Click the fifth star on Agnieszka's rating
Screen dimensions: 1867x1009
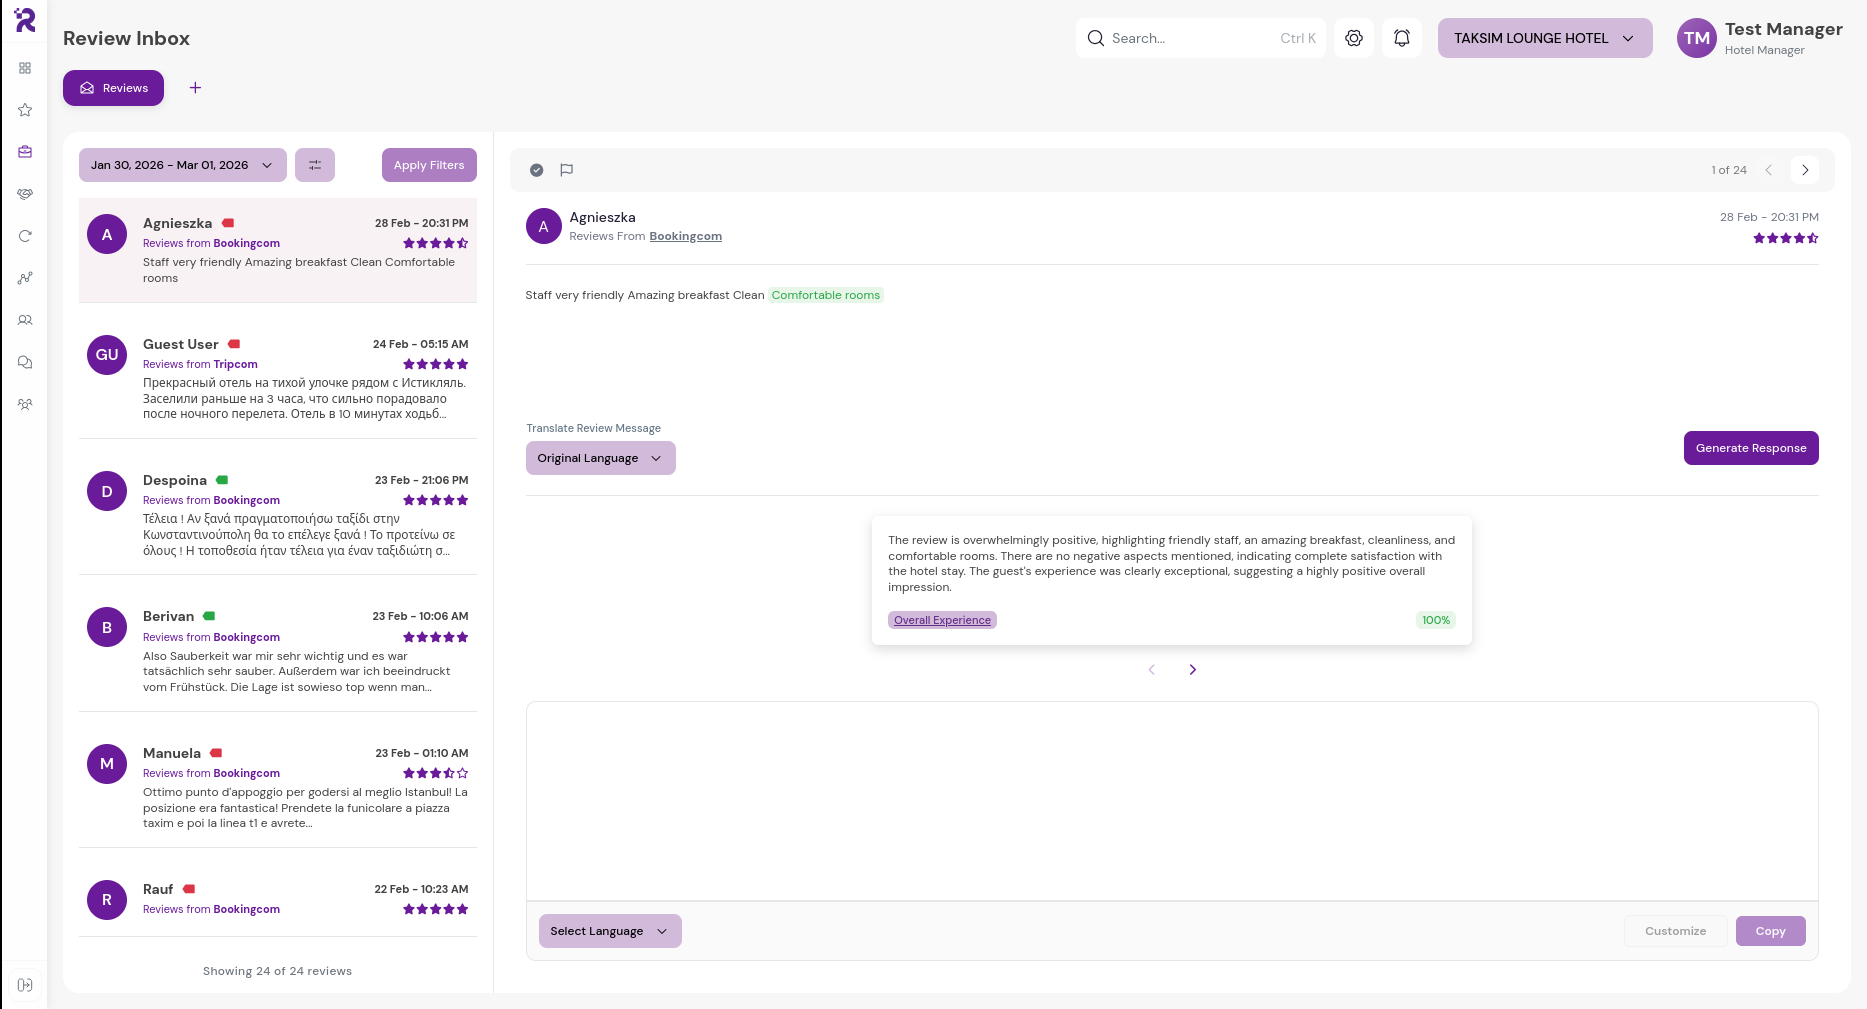coord(1811,238)
